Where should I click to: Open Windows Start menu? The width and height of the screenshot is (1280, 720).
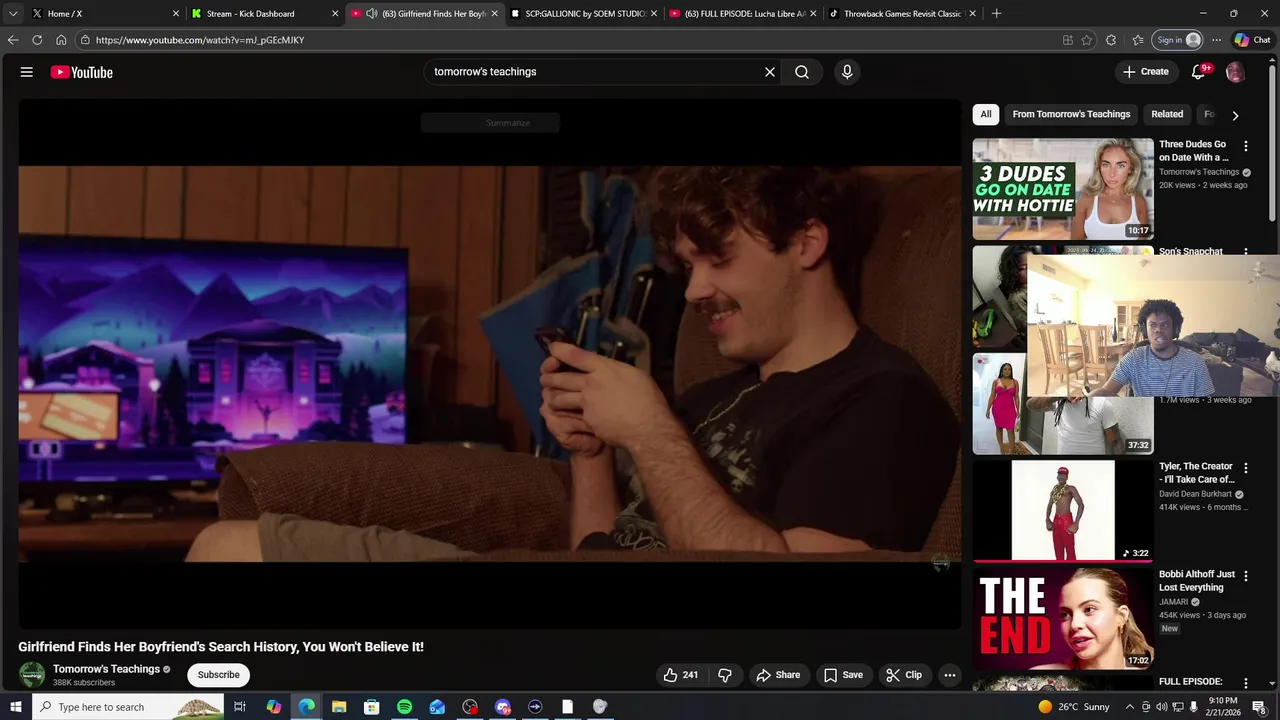coord(15,707)
